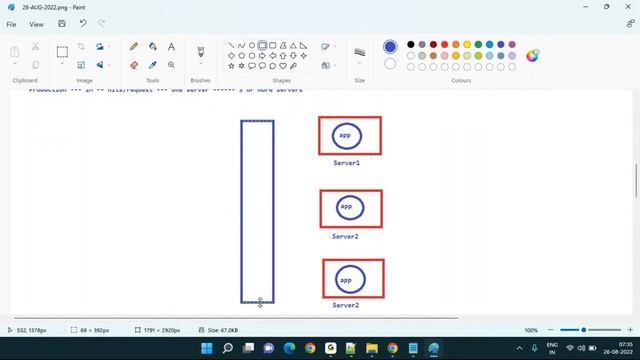Screen dimensions: 640x360
Task: Select the Lightning bolt shape
Action: coord(293,66)
